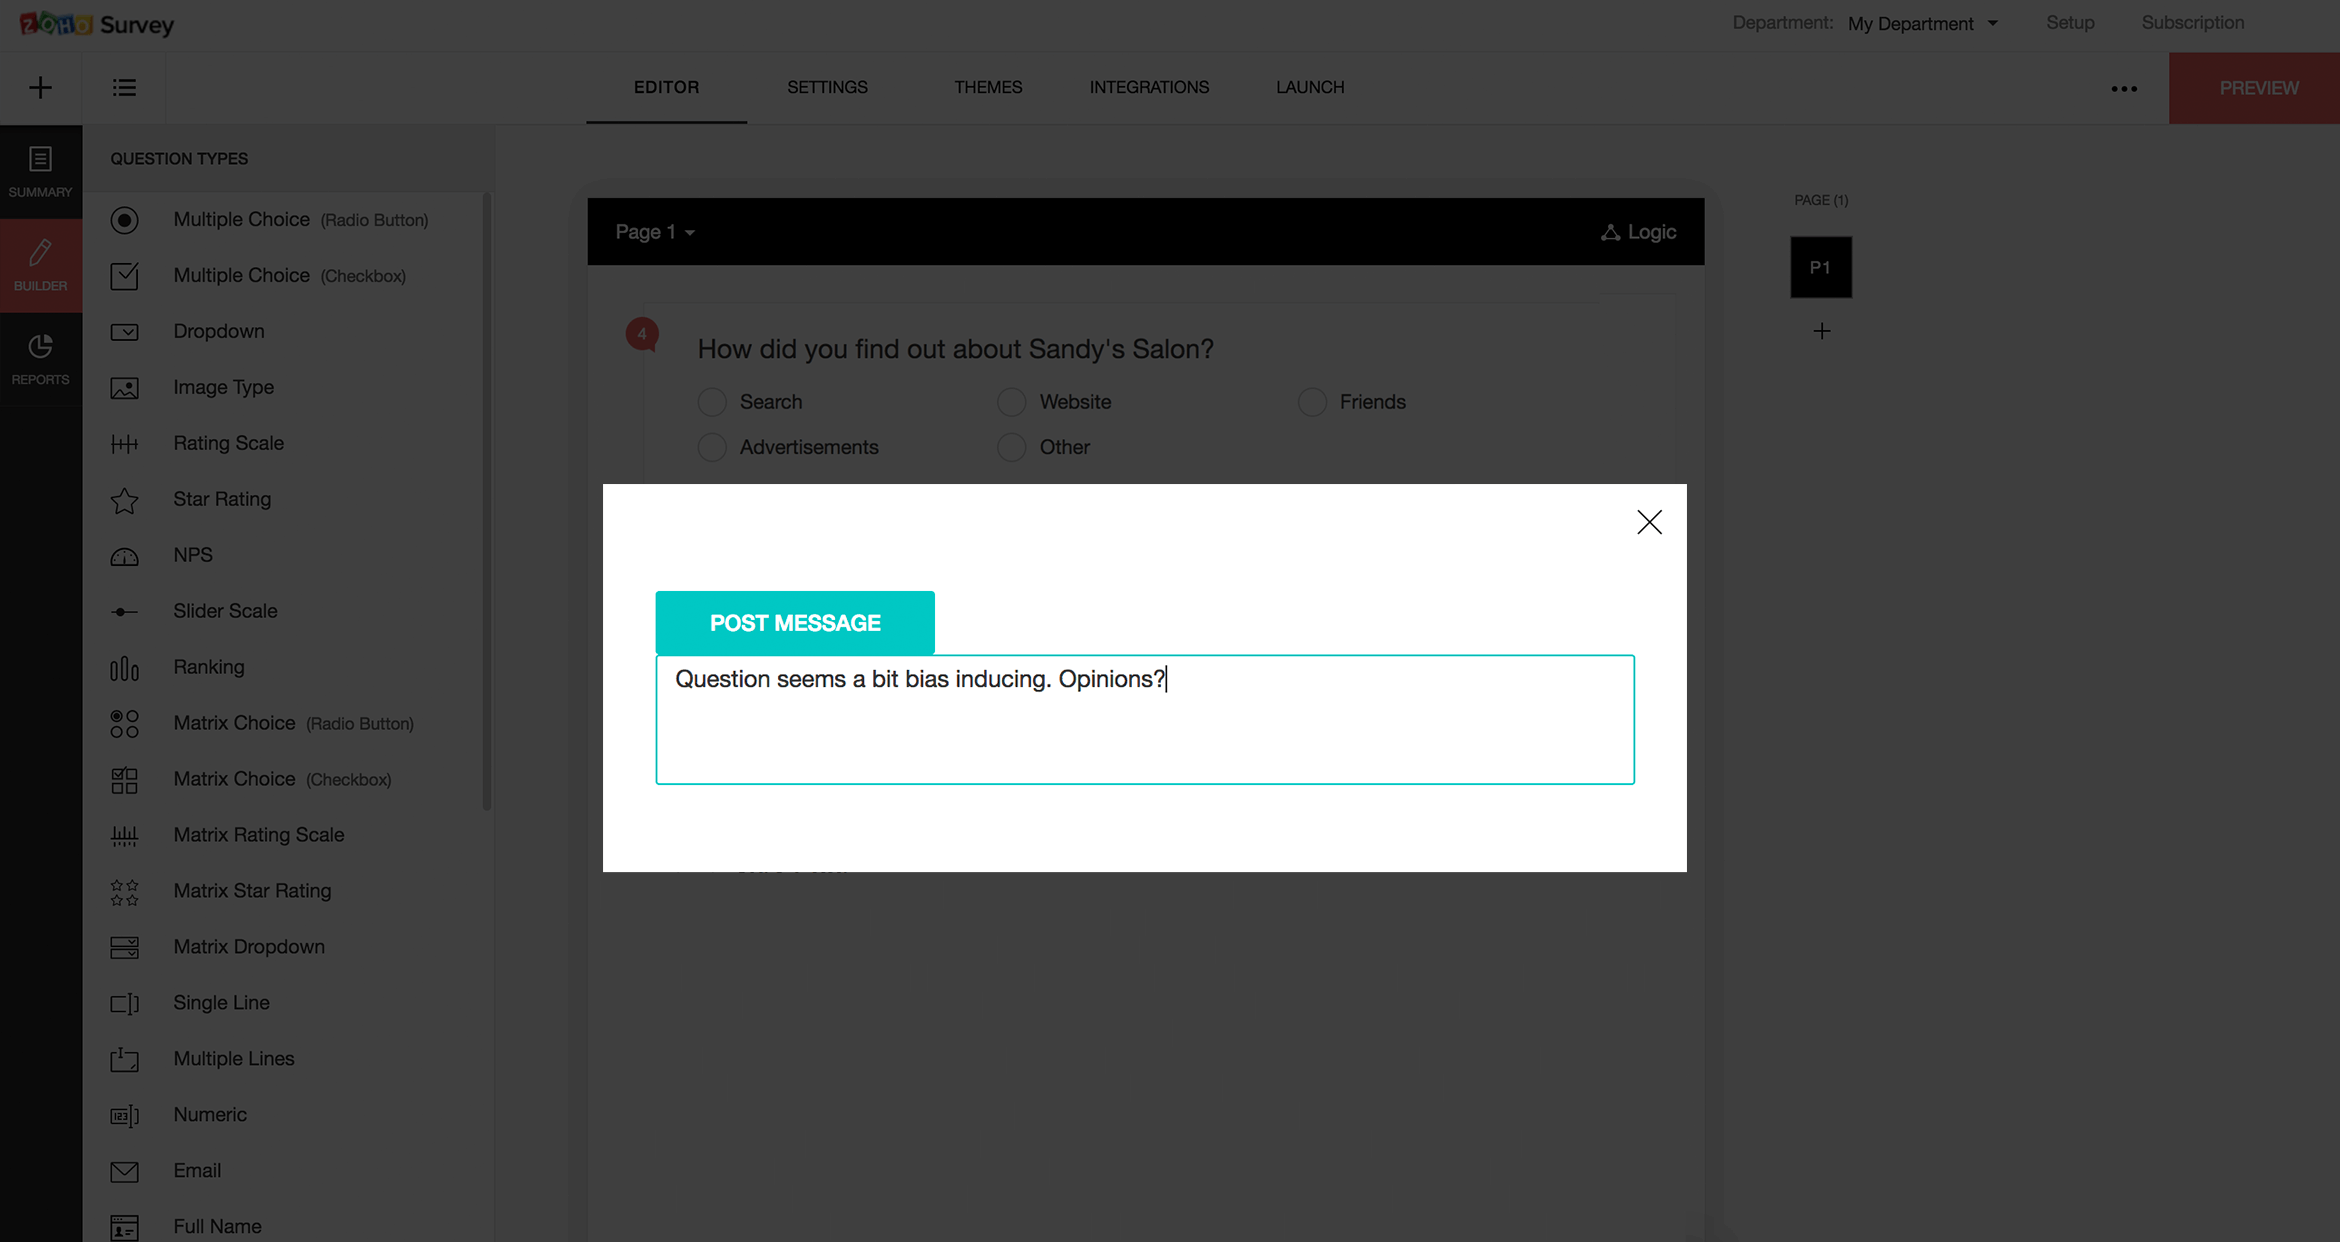Image resolution: width=2340 pixels, height=1242 pixels.
Task: Select the Builder pencil icon
Action: (x=40, y=253)
